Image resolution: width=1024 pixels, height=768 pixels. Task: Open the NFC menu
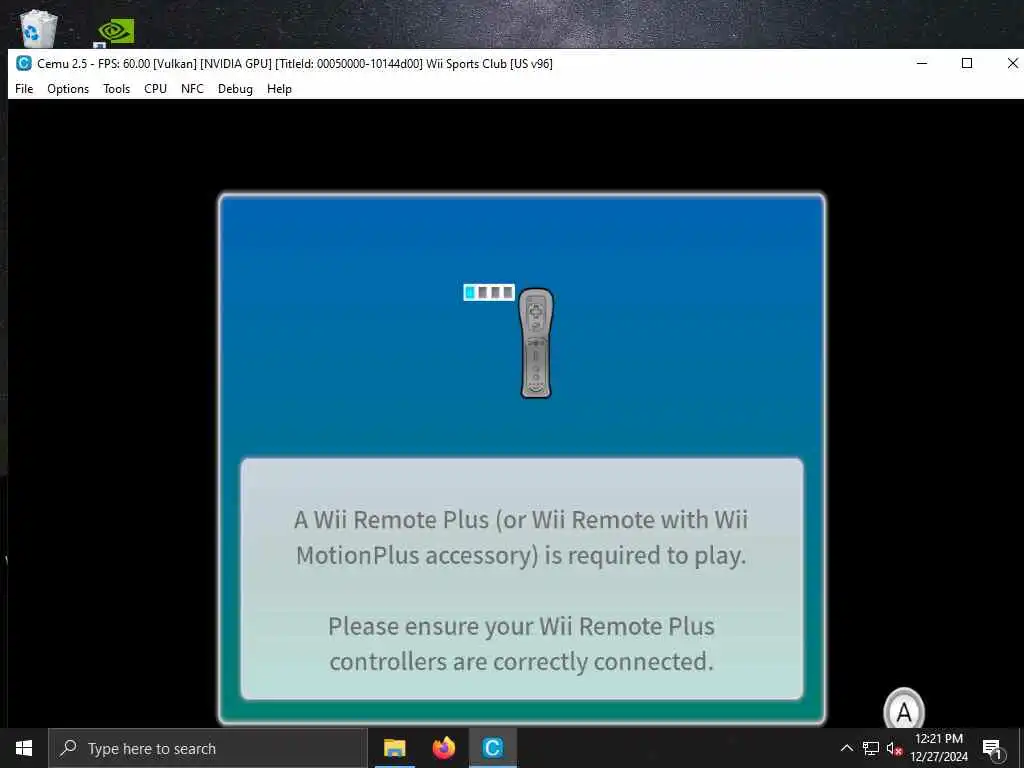[192, 89]
